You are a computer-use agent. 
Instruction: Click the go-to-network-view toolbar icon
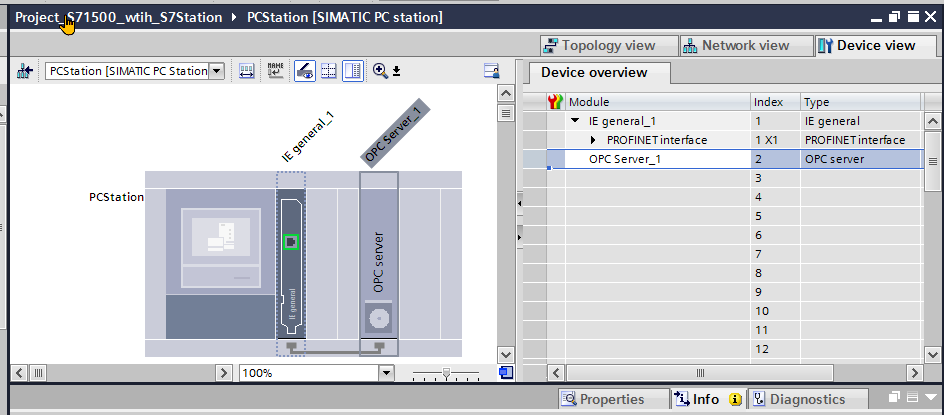point(25,71)
